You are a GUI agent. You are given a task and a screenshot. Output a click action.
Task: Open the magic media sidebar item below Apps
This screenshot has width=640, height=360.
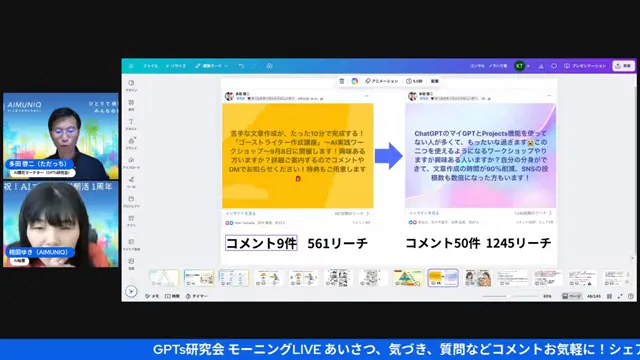click(x=131, y=244)
